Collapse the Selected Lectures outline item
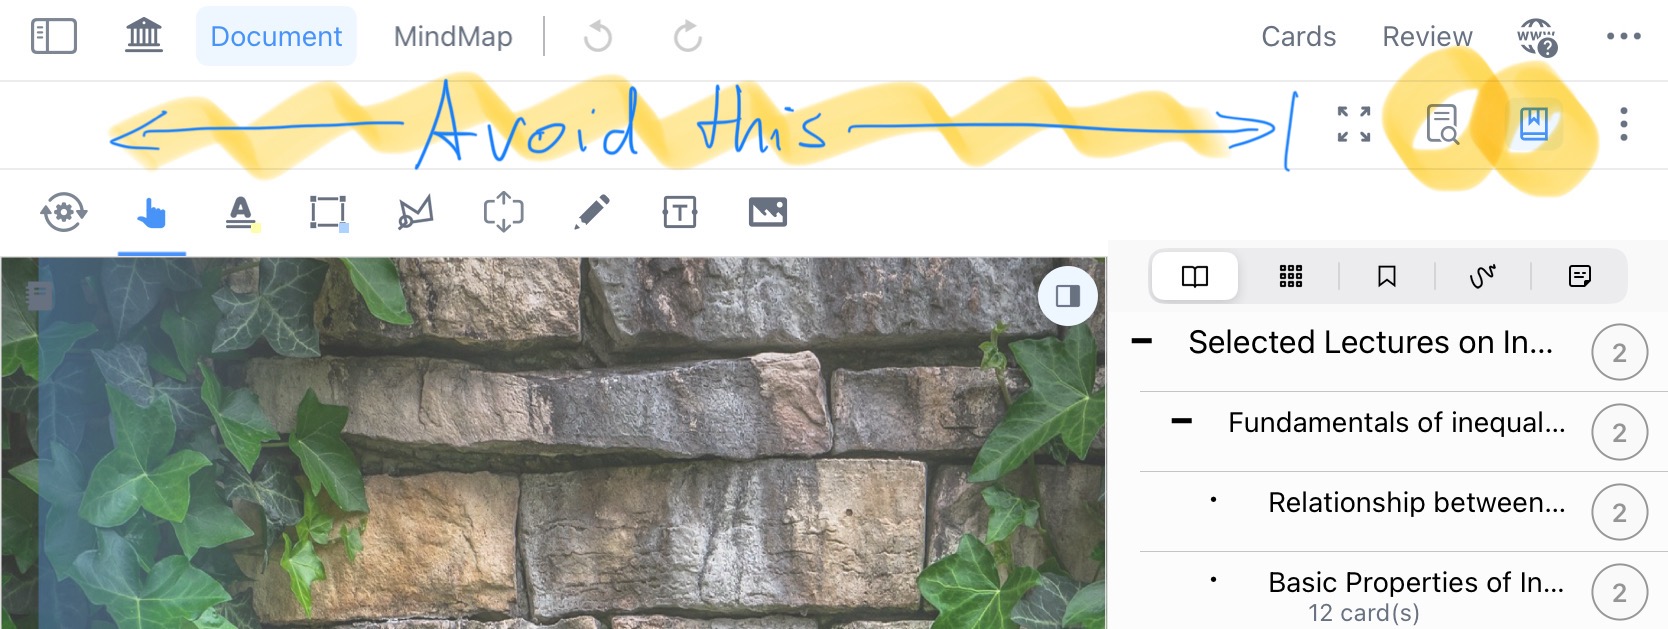The width and height of the screenshot is (1668, 629). tap(1142, 342)
